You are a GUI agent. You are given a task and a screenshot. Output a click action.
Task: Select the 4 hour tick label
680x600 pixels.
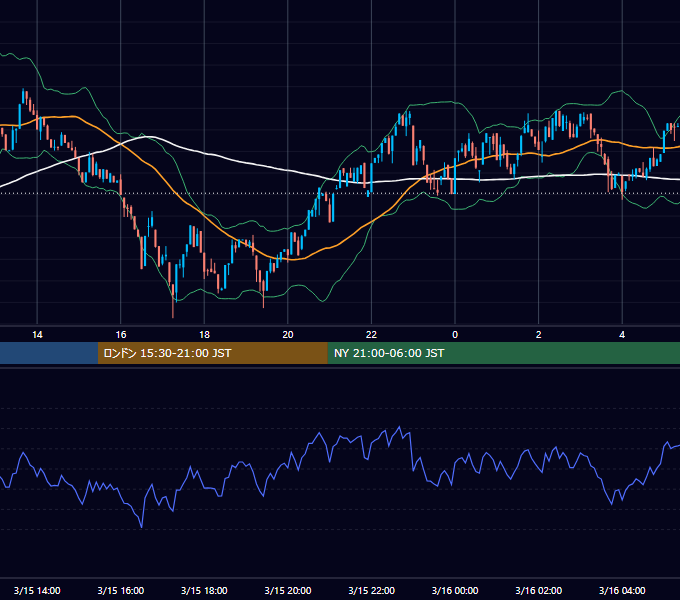[622, 335]
